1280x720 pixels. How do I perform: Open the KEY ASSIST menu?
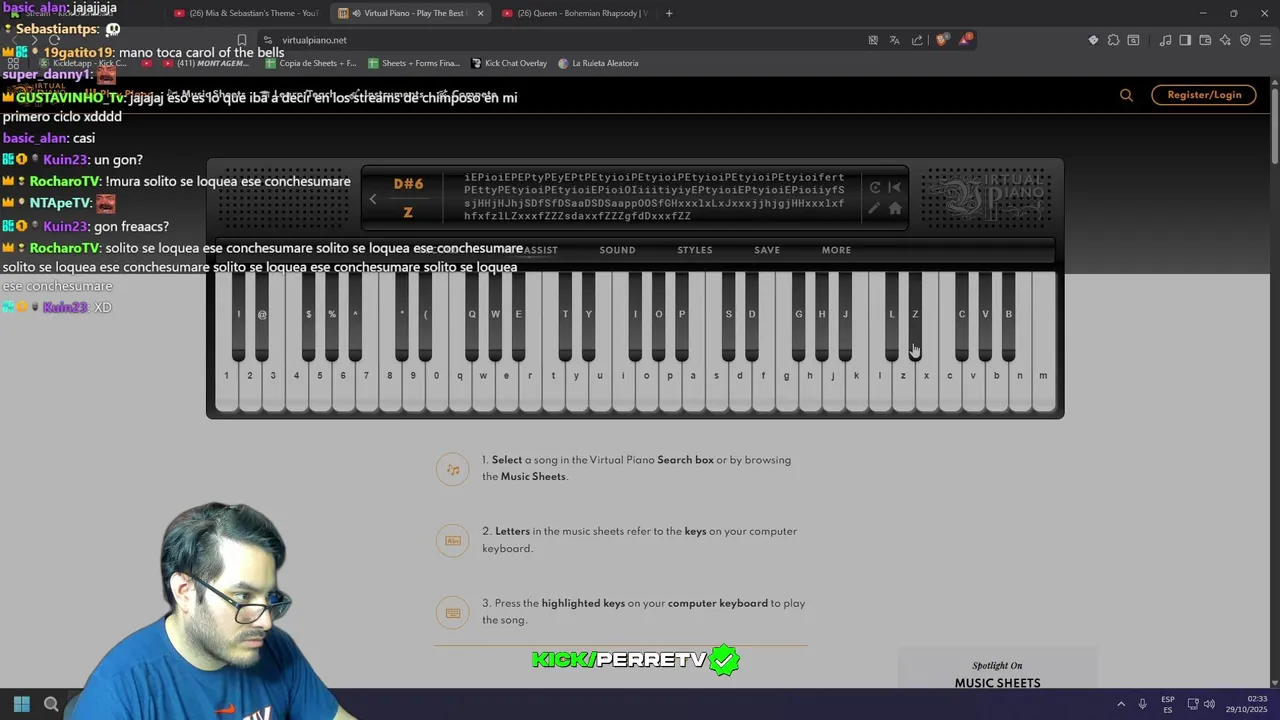click(x=532, y=250)
